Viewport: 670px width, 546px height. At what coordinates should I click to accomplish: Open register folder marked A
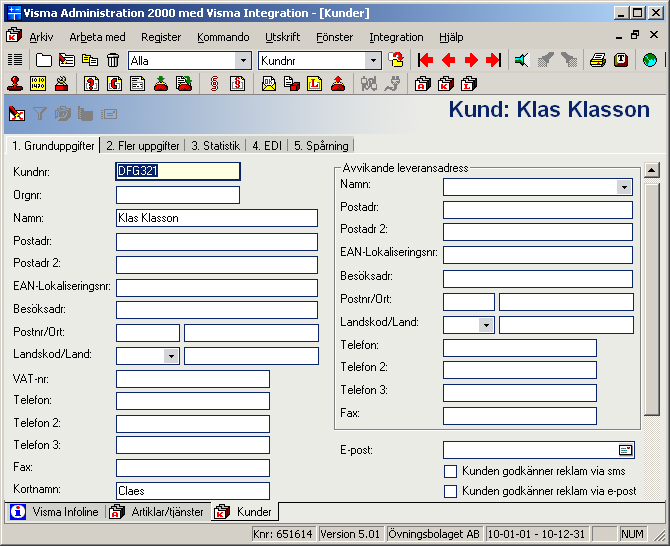pyautogui.click(x=423, y=84)
